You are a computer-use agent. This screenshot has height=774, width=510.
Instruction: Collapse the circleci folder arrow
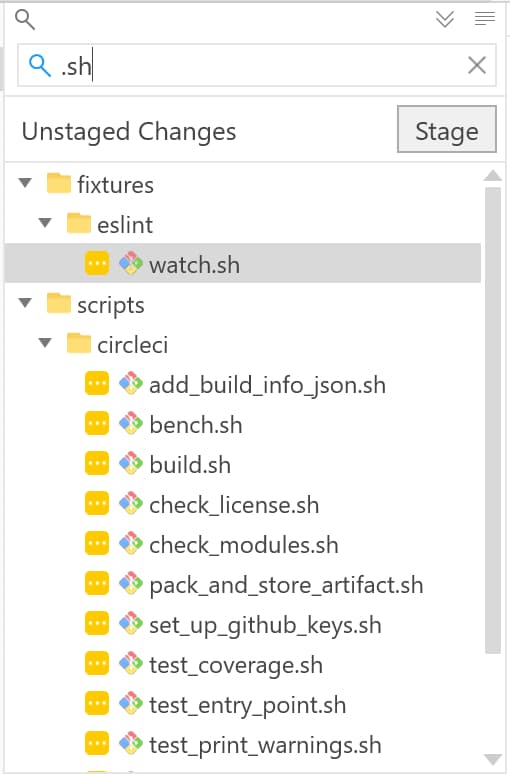45,343
